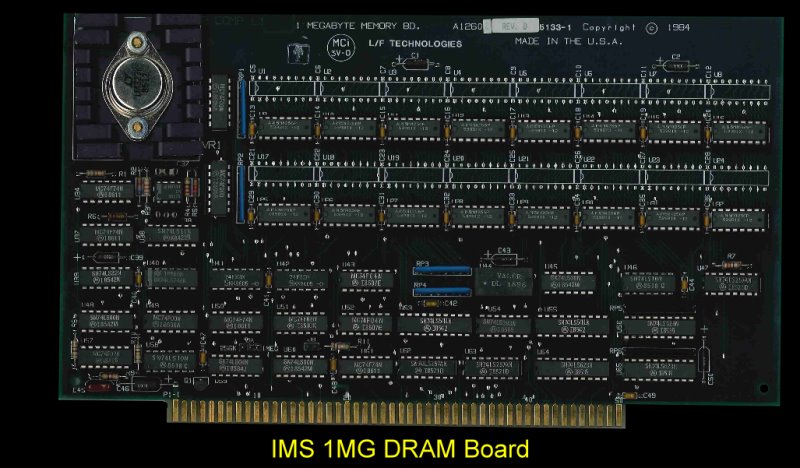The image size is (800, 468).
Task: Click the blue RP2 resistor pack
Action: [x=241, y=194]
